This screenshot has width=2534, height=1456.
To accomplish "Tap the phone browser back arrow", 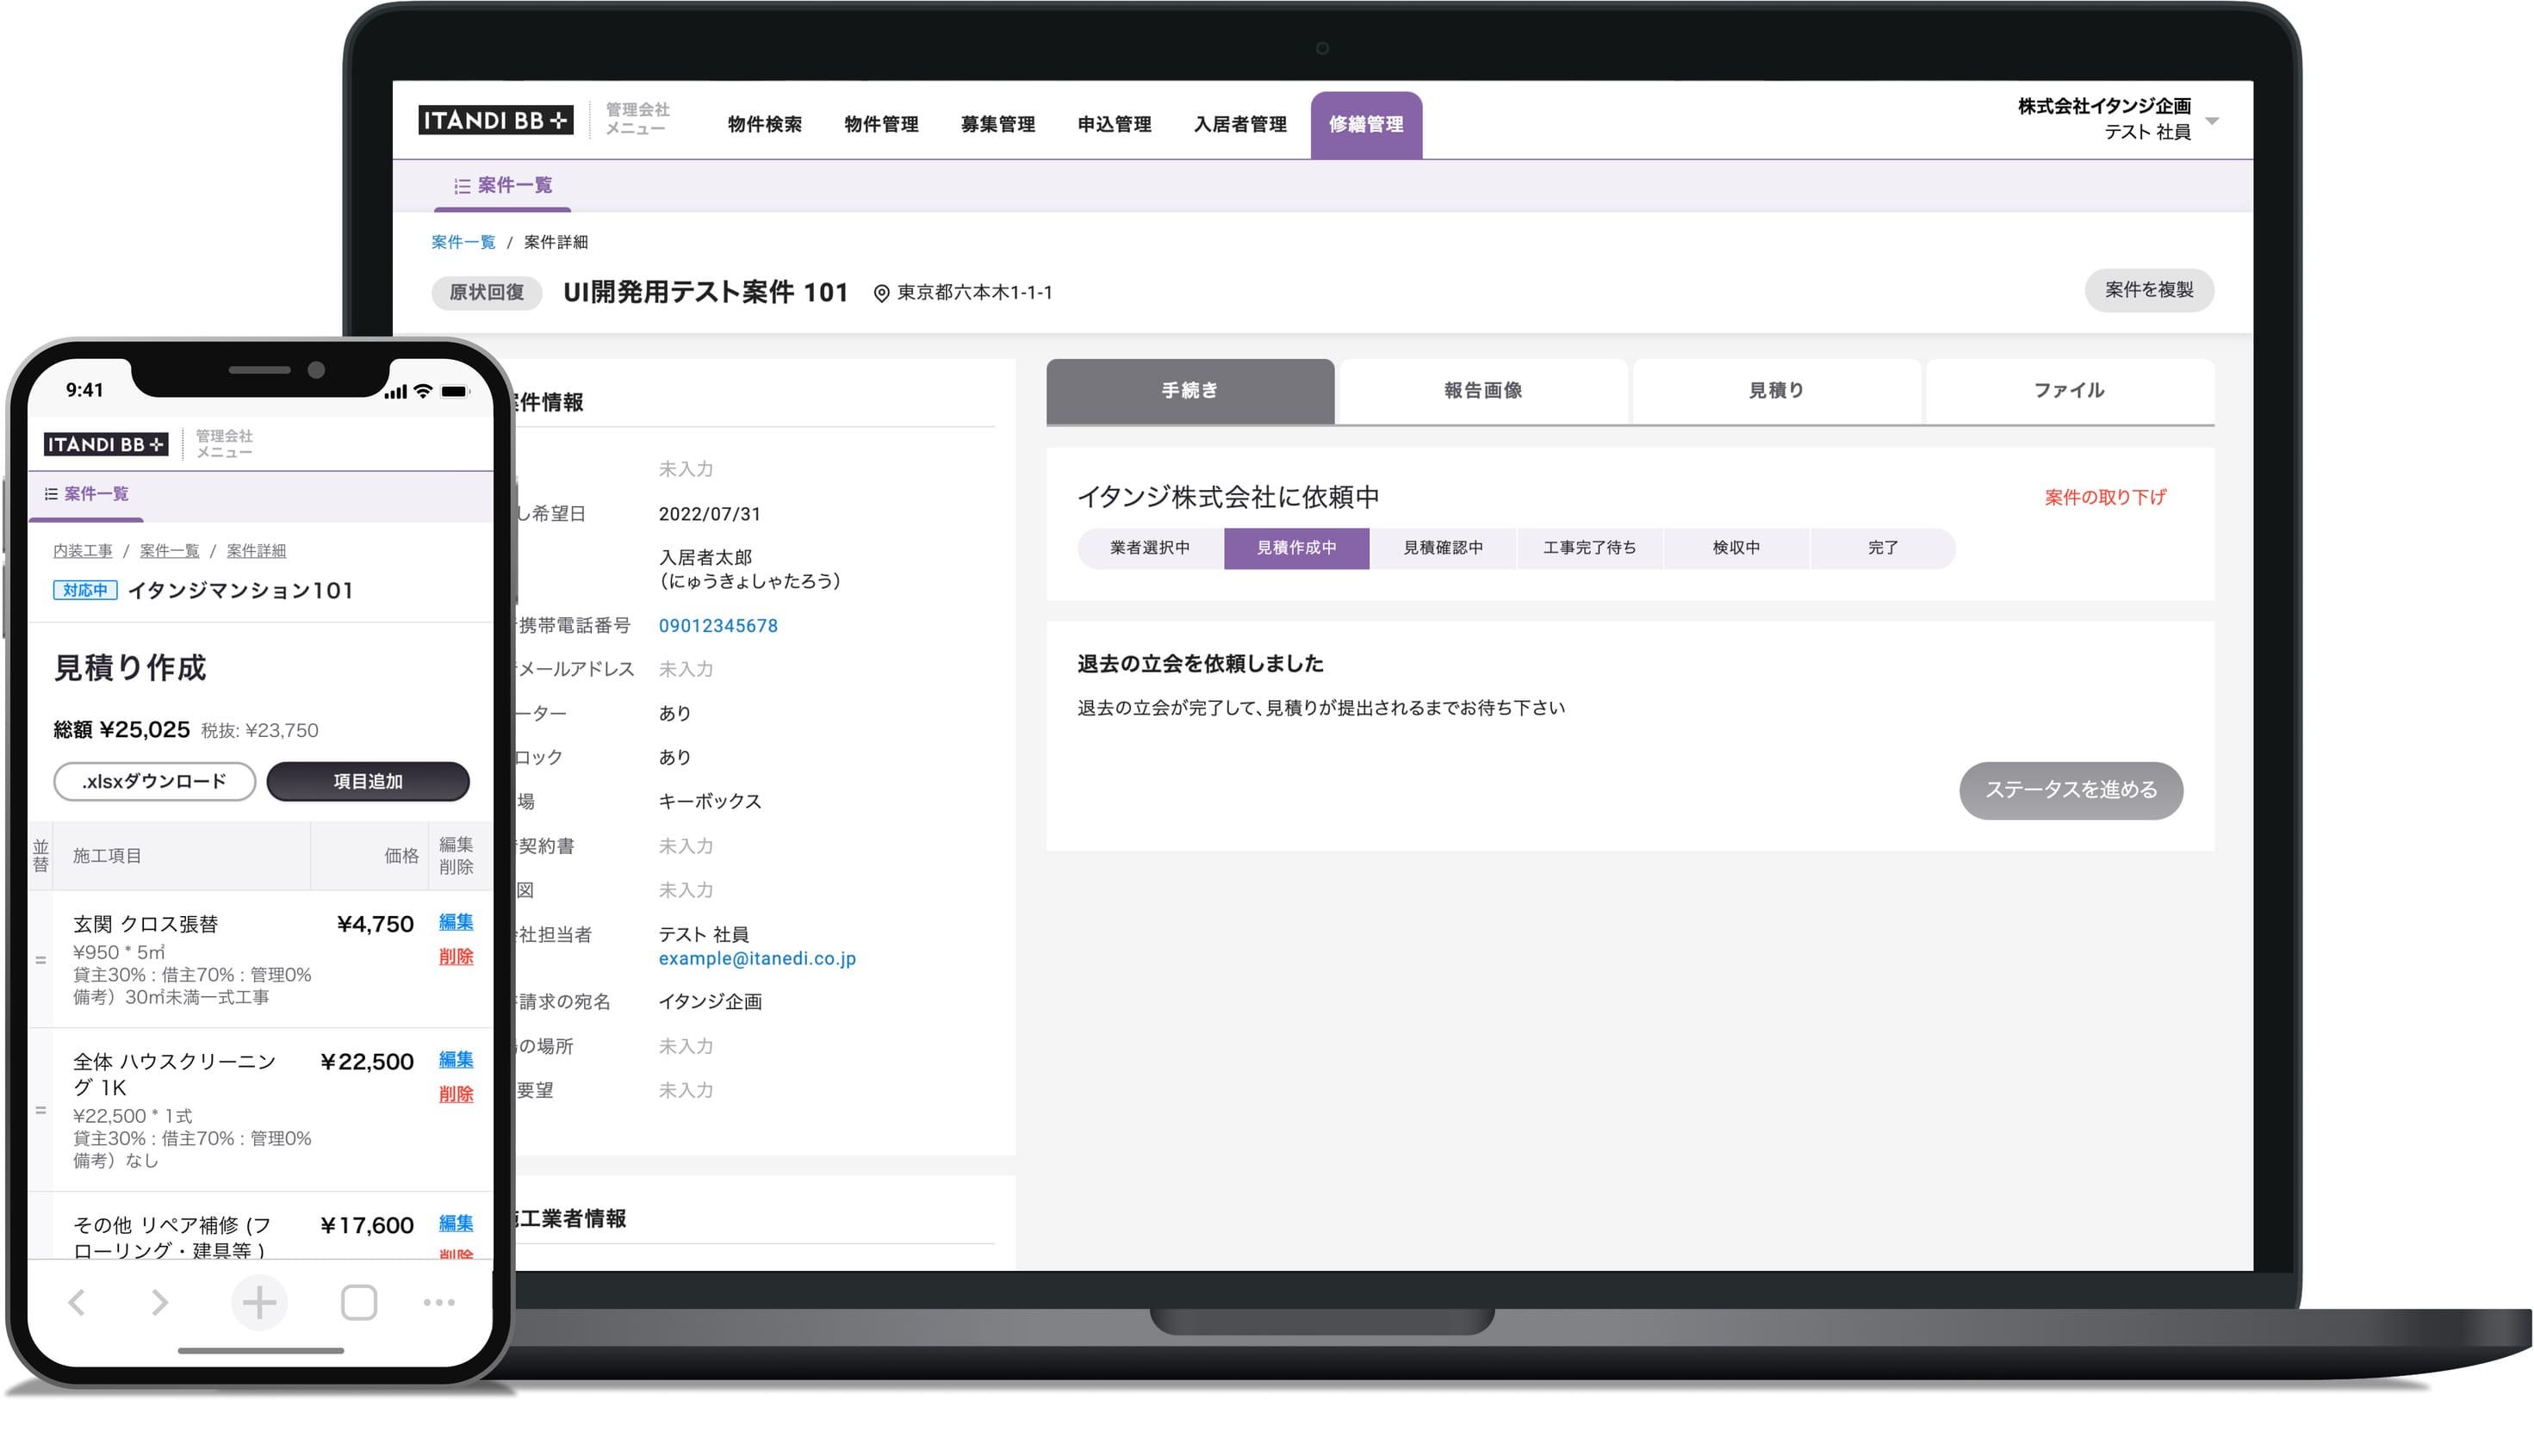I will (x=77, y=1302).
